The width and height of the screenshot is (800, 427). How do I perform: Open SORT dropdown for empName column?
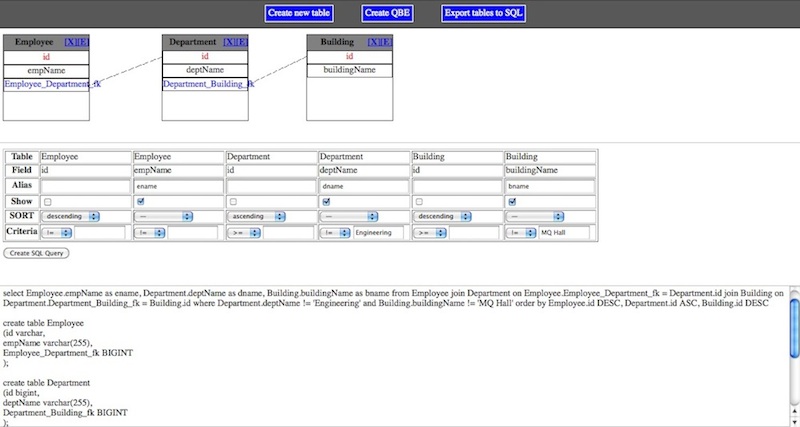[163, 216]
